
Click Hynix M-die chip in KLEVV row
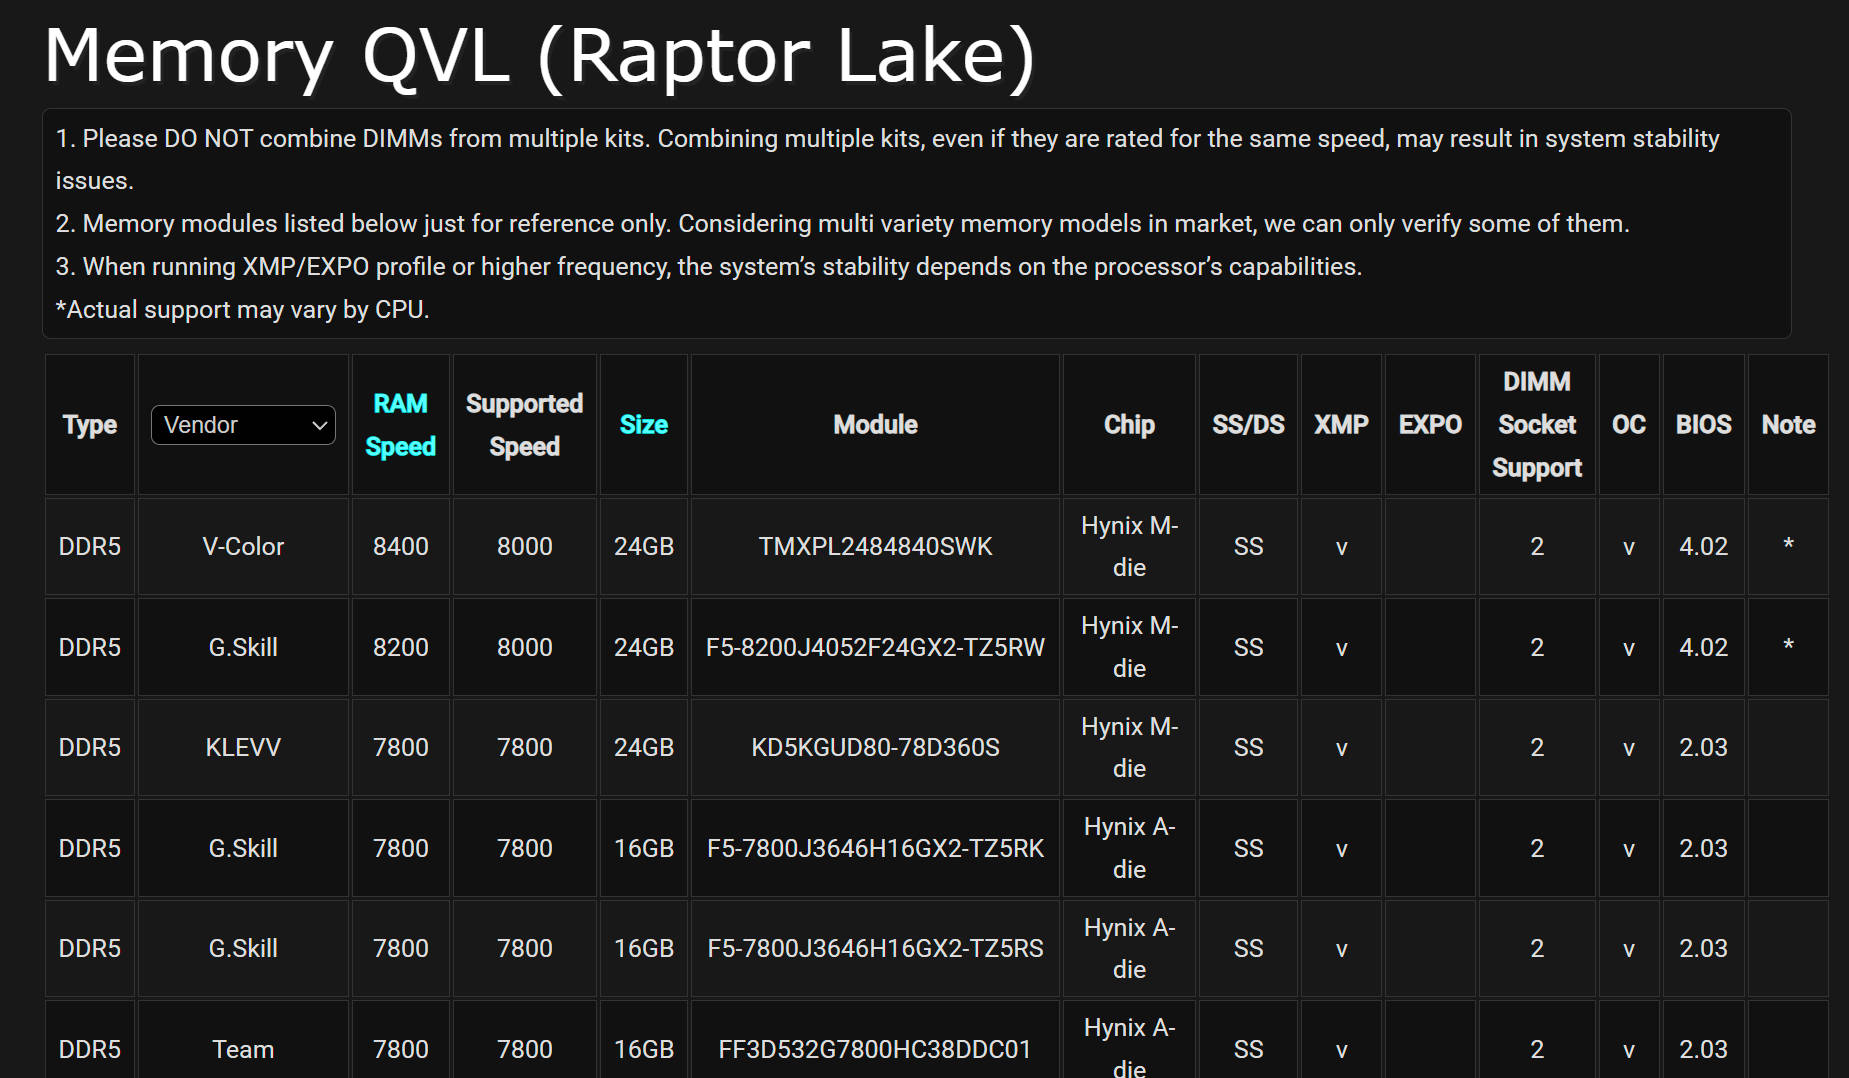pyautogui.click(x=1129, y=747)
